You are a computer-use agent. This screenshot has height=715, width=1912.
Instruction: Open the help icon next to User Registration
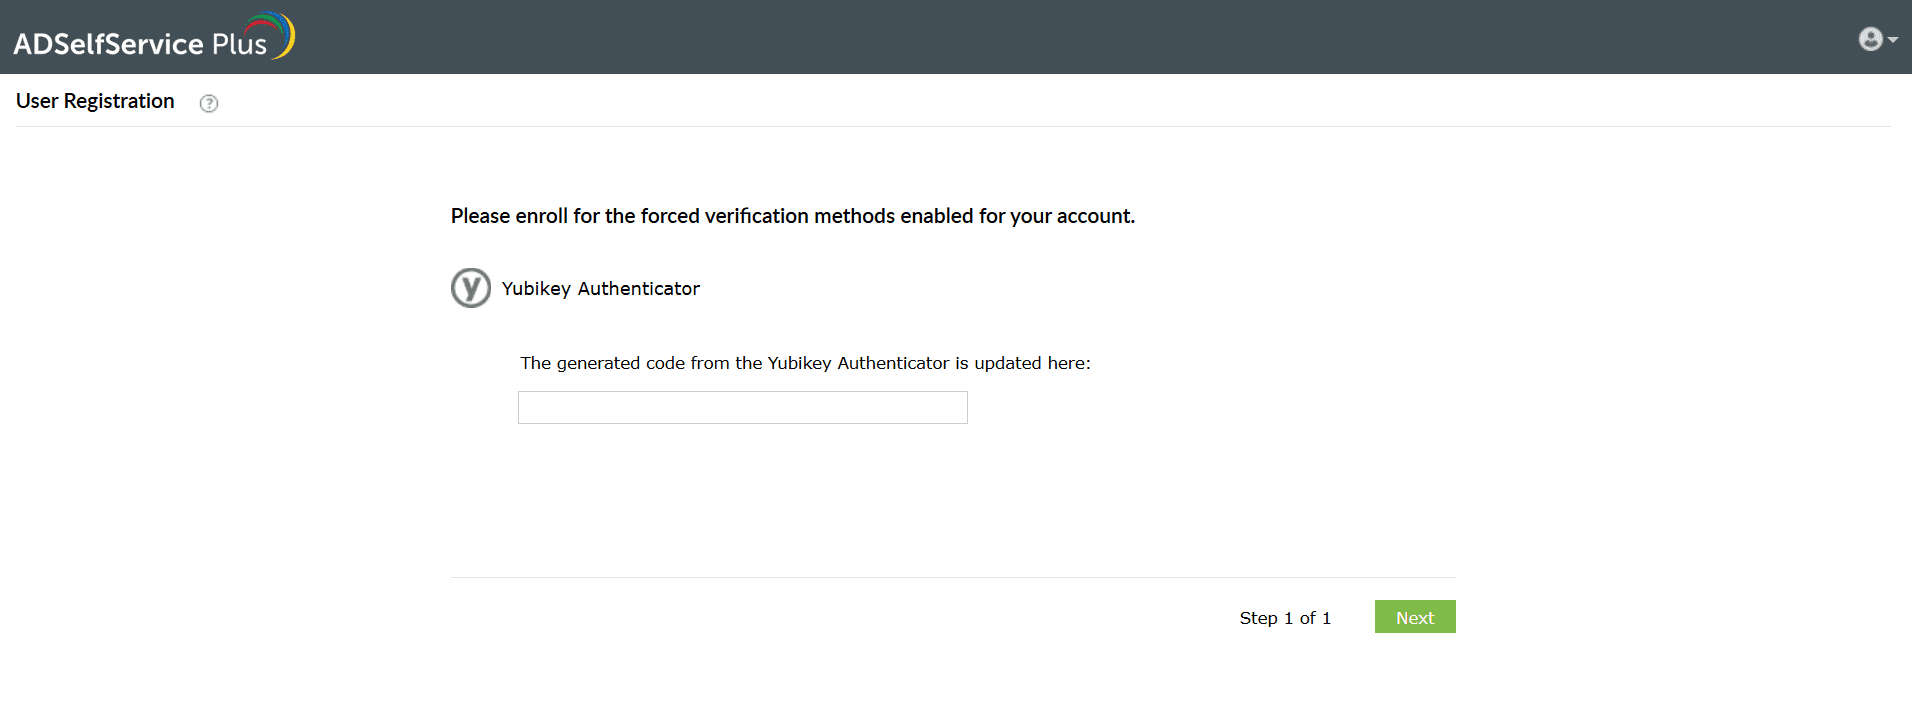pos(209,103)
